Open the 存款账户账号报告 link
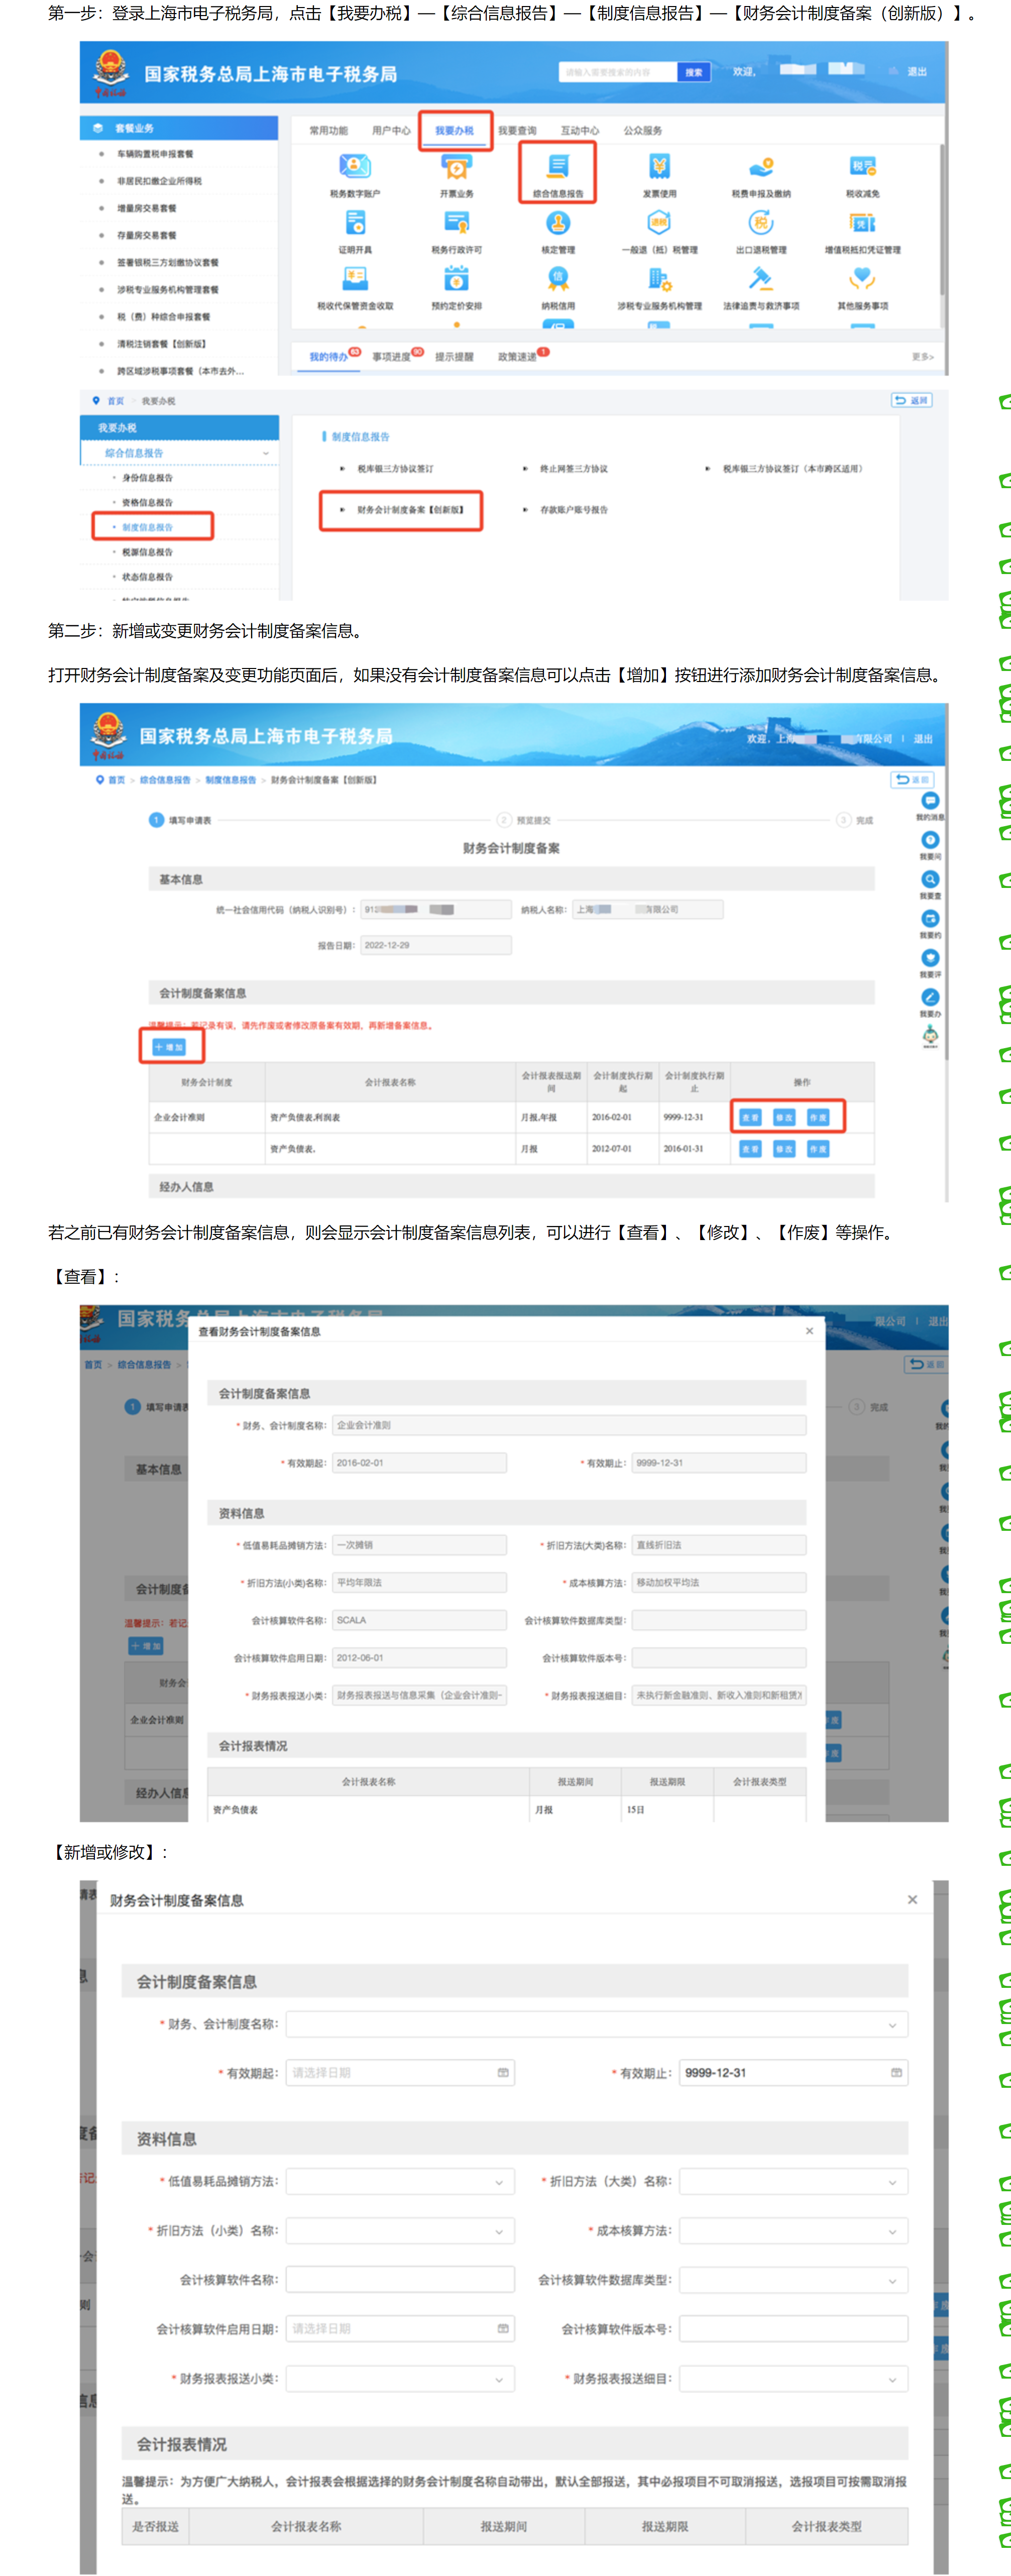1011x2576 pixels. 574,510
